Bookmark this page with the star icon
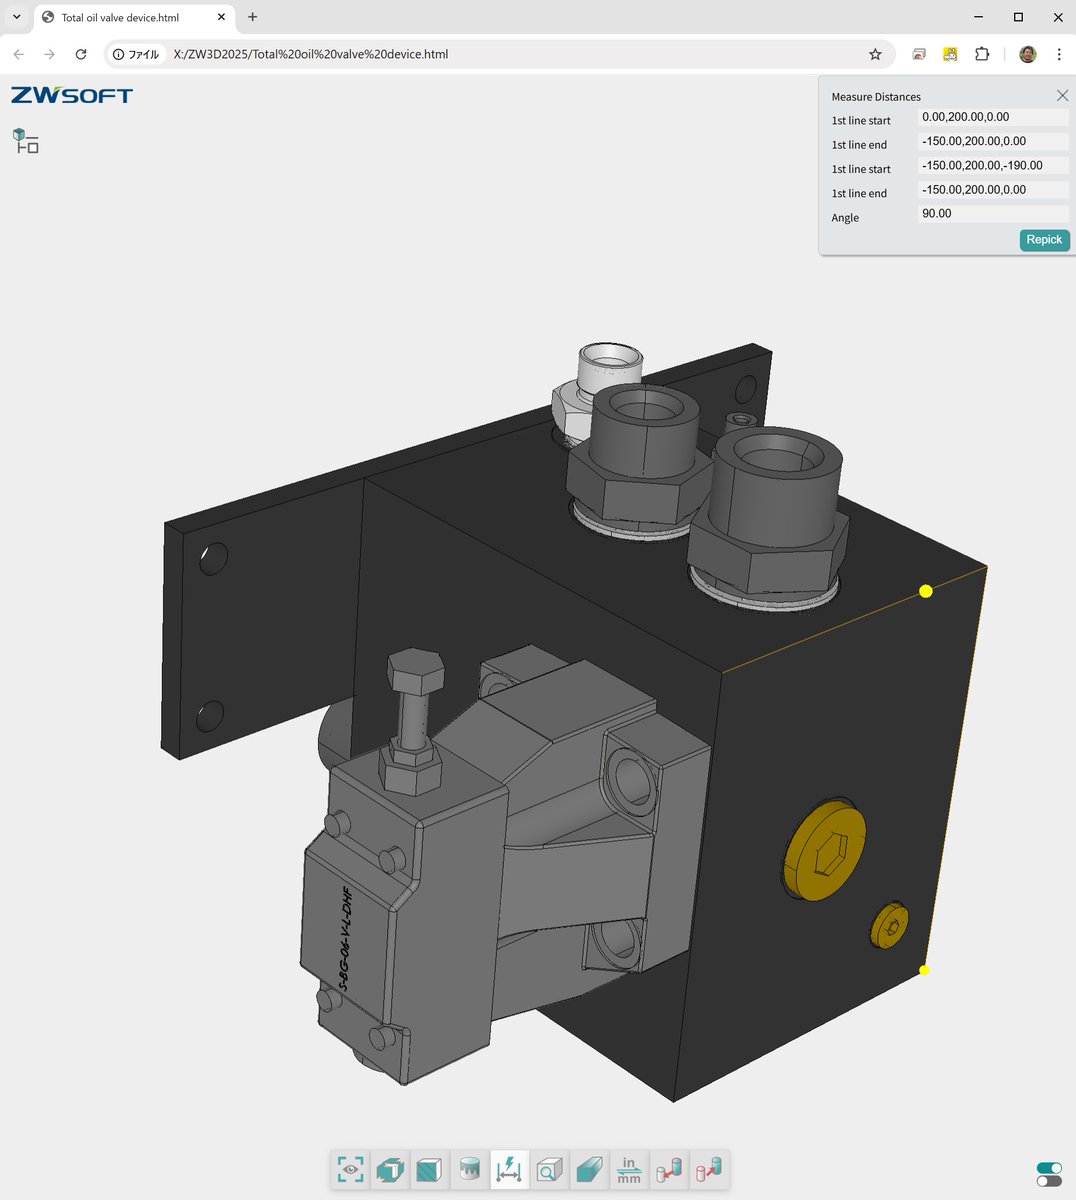Image resolution: width=1076 pixels, height=1200 pixels. tap(875, 54)
